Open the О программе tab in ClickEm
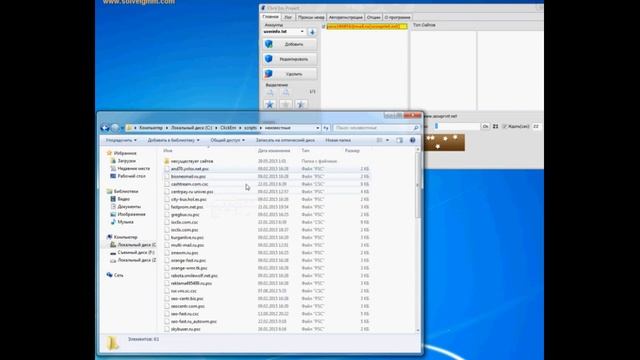The height and width of the screenshot is (360, 640). 397,18
